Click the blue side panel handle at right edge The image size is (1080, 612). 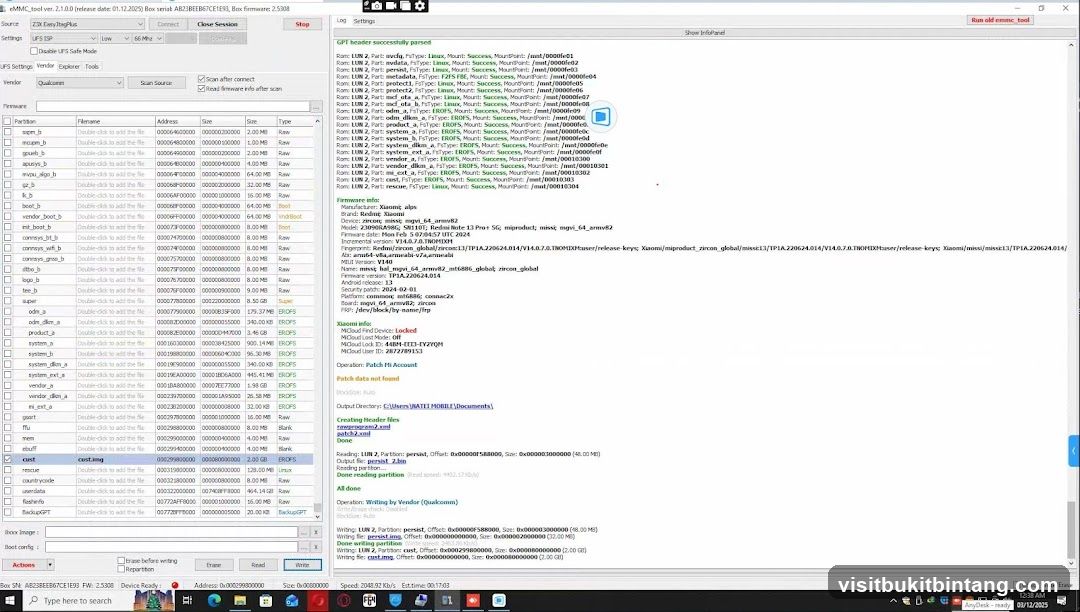1074,451
